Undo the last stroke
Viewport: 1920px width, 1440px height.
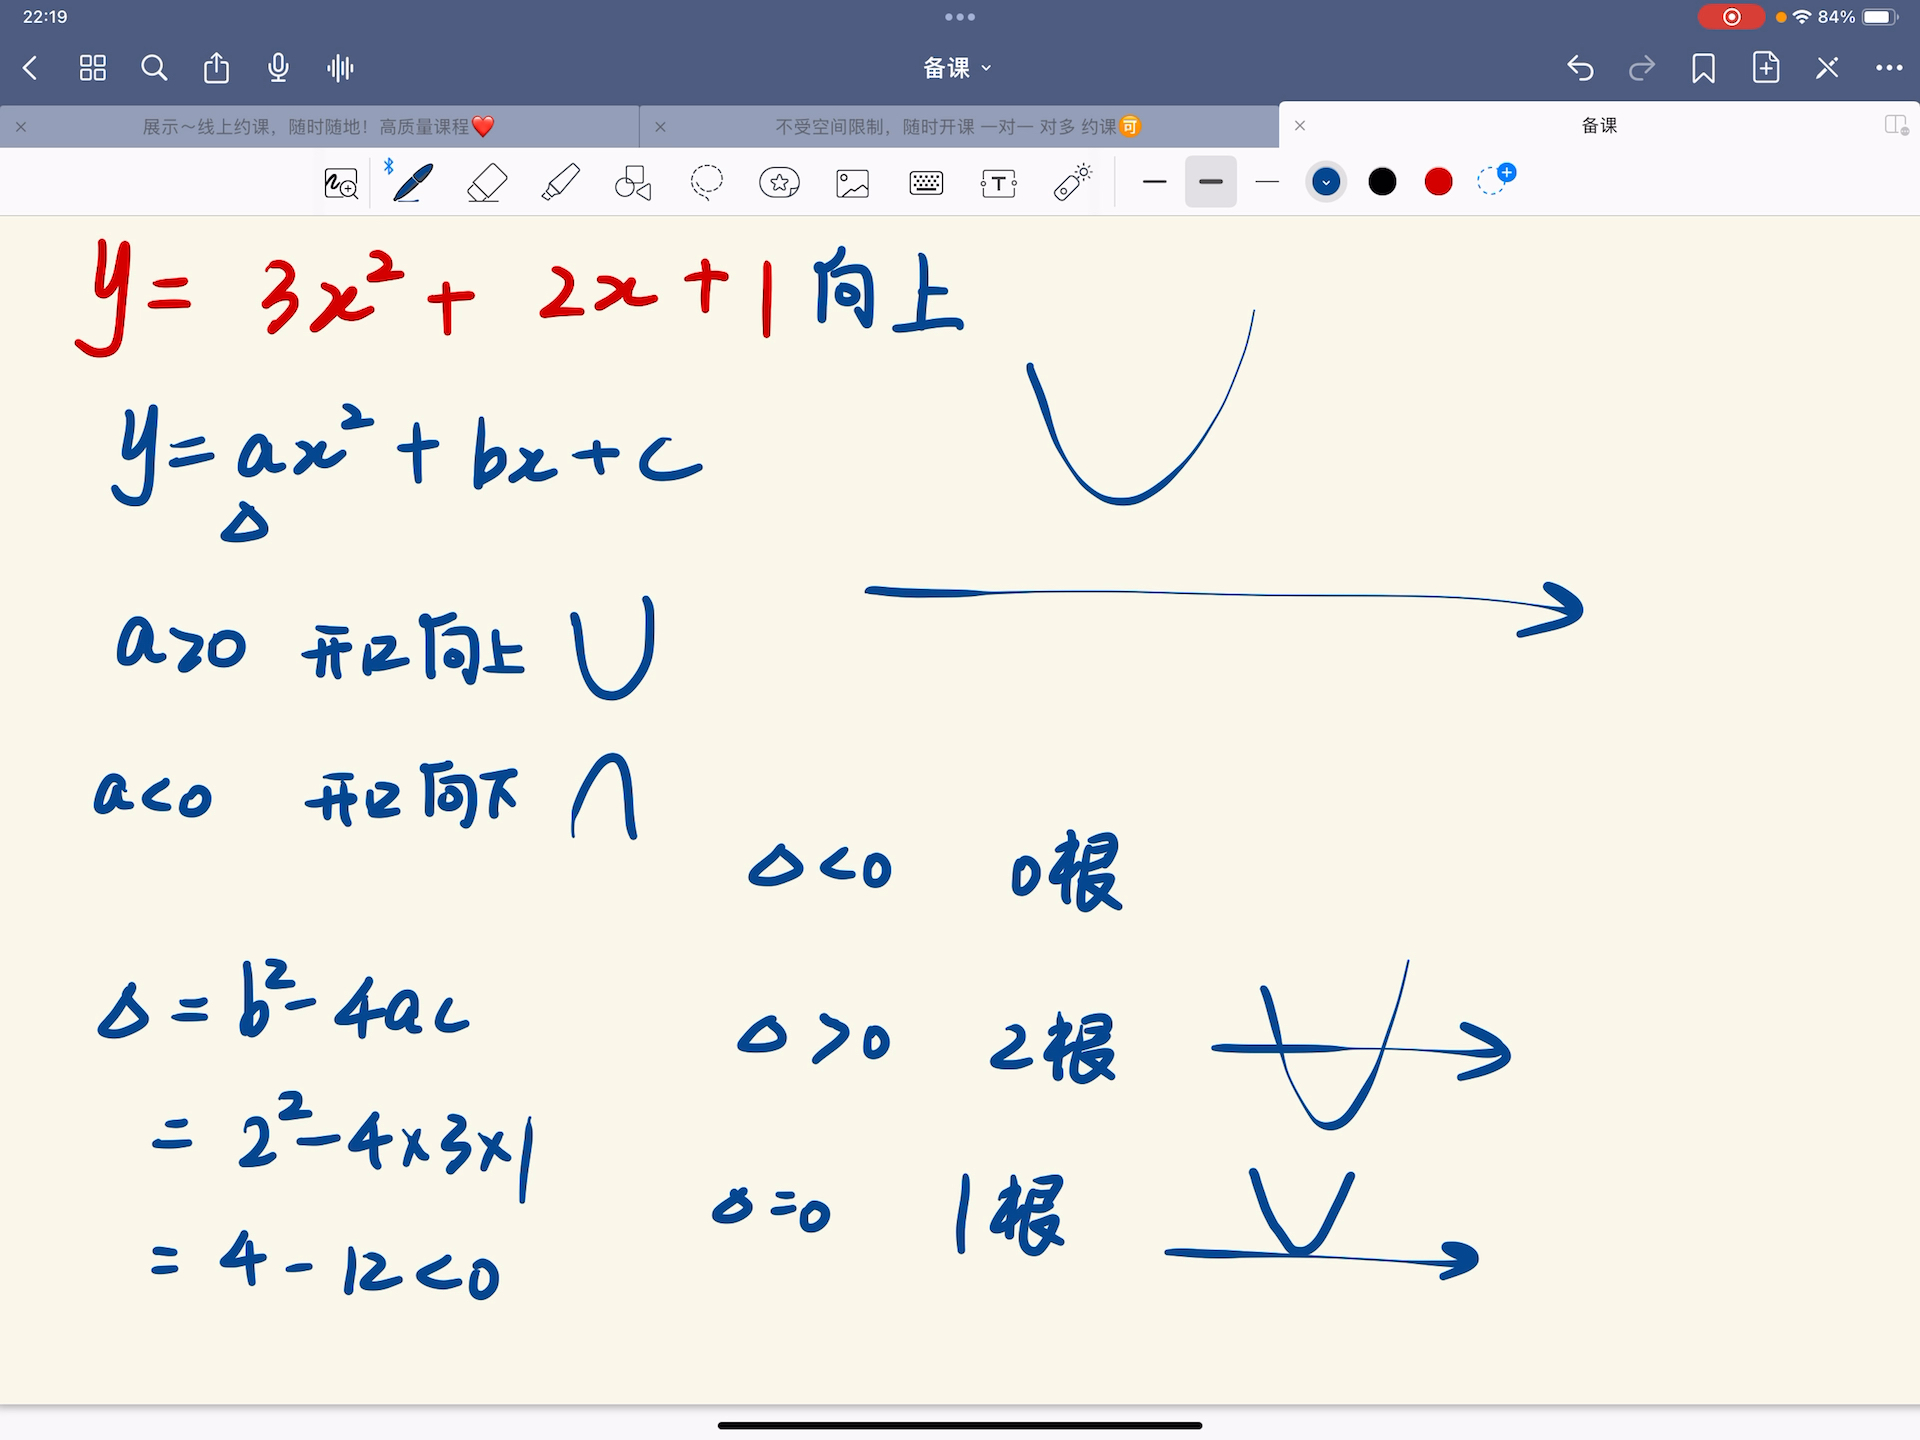point(1580,68)
